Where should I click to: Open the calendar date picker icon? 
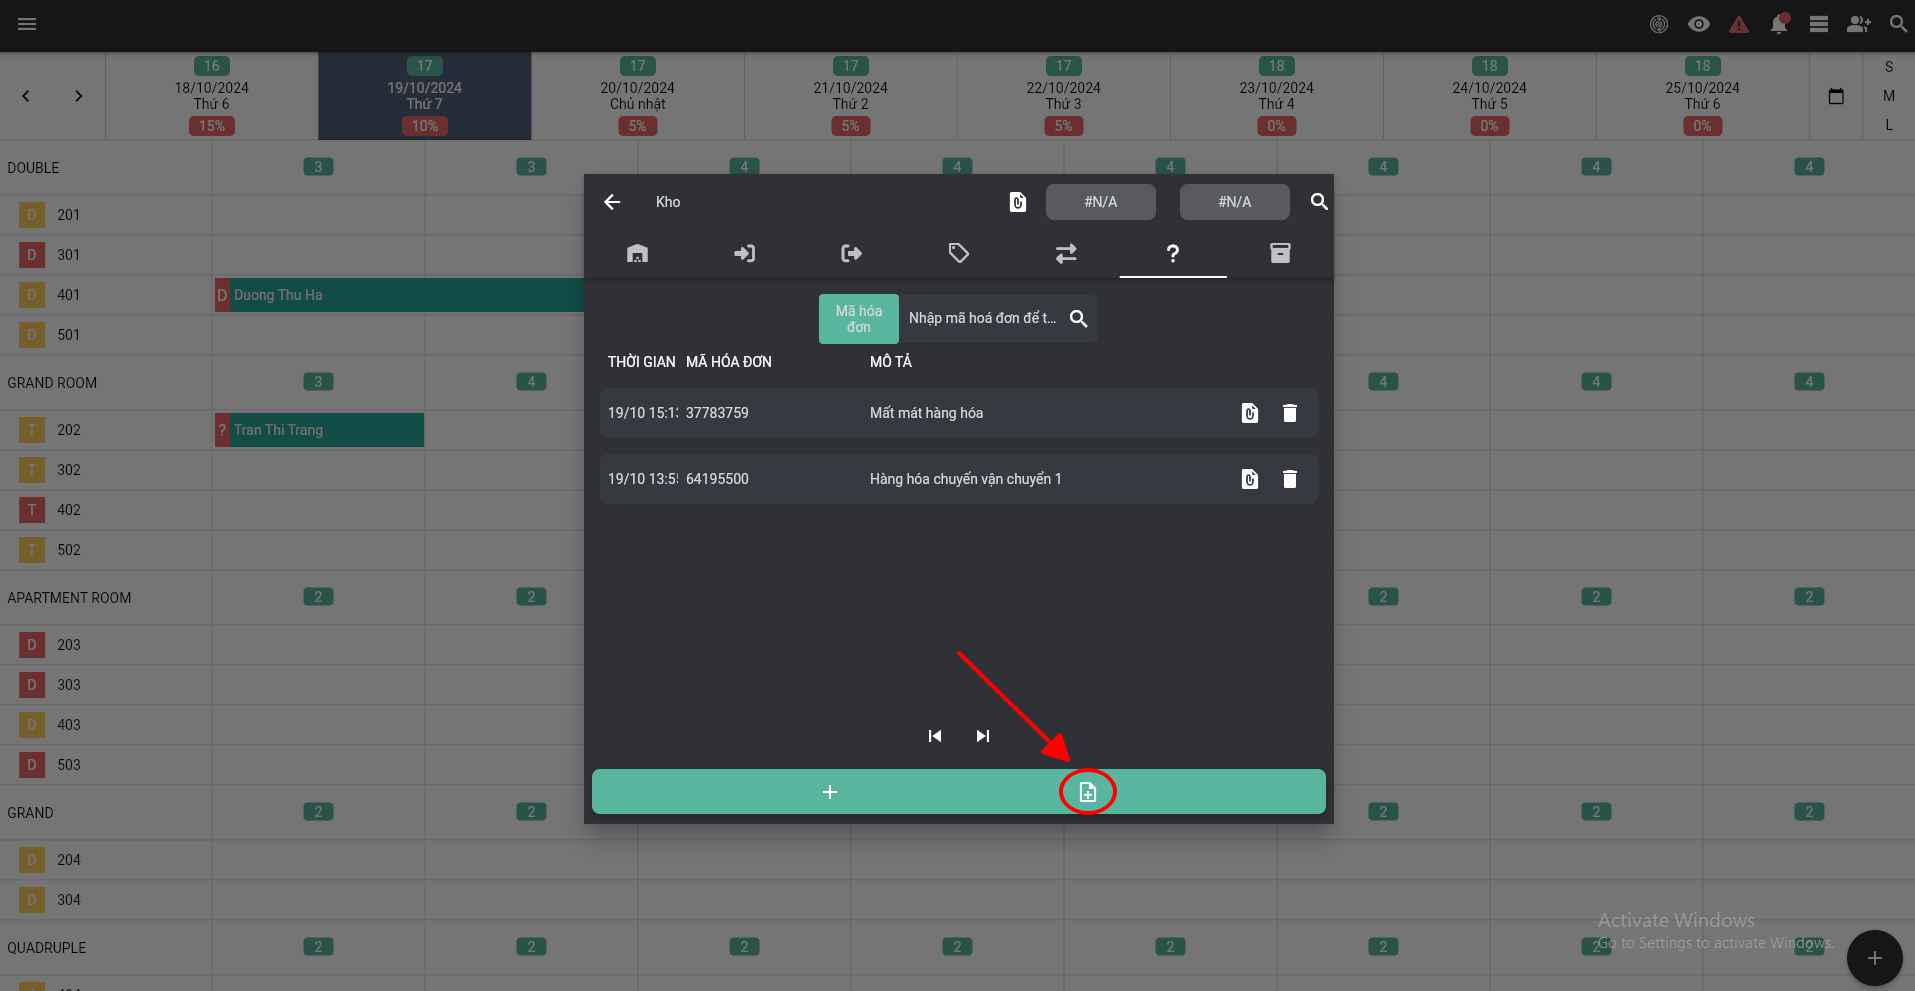point(1836,96)
